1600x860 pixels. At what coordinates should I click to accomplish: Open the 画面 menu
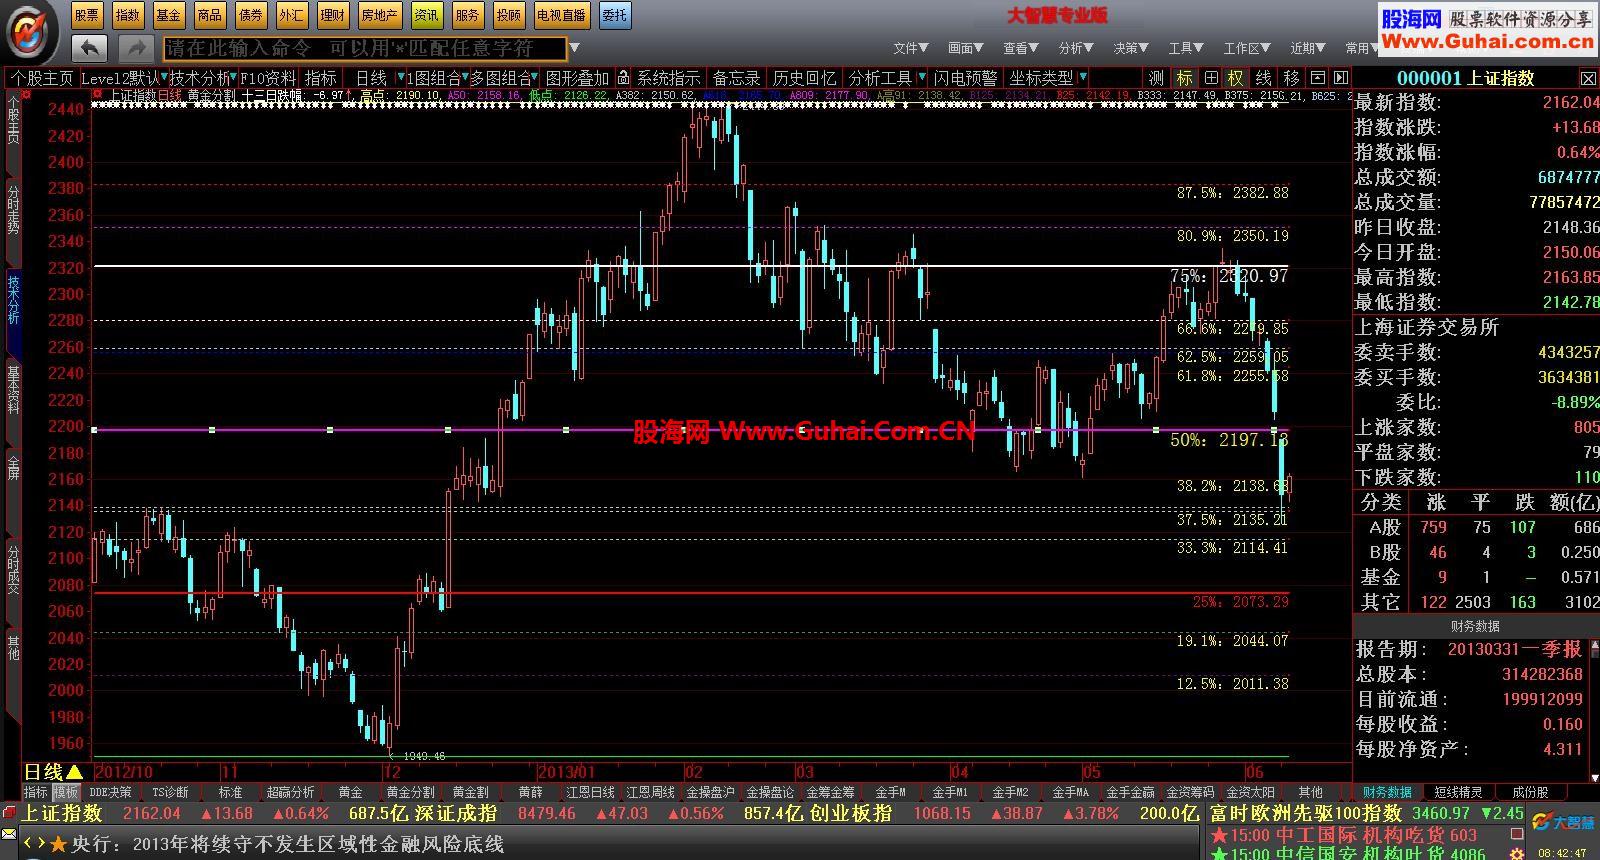966,48
